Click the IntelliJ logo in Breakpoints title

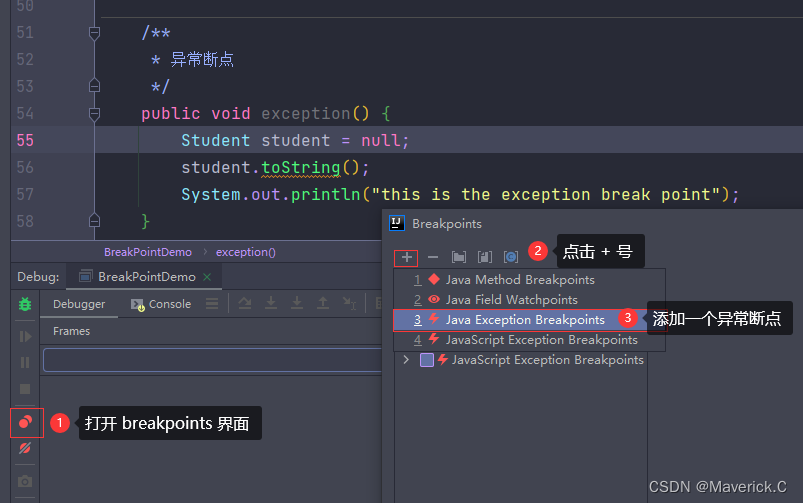coord(397,223)
